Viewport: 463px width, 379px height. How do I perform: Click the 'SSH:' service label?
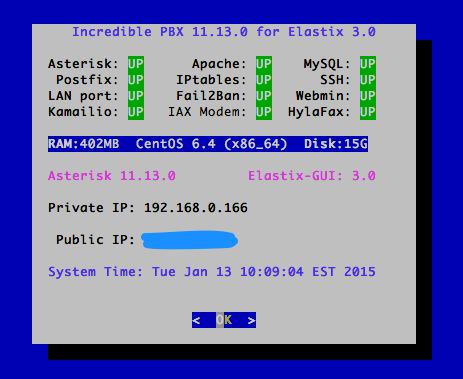click(335, 80)
